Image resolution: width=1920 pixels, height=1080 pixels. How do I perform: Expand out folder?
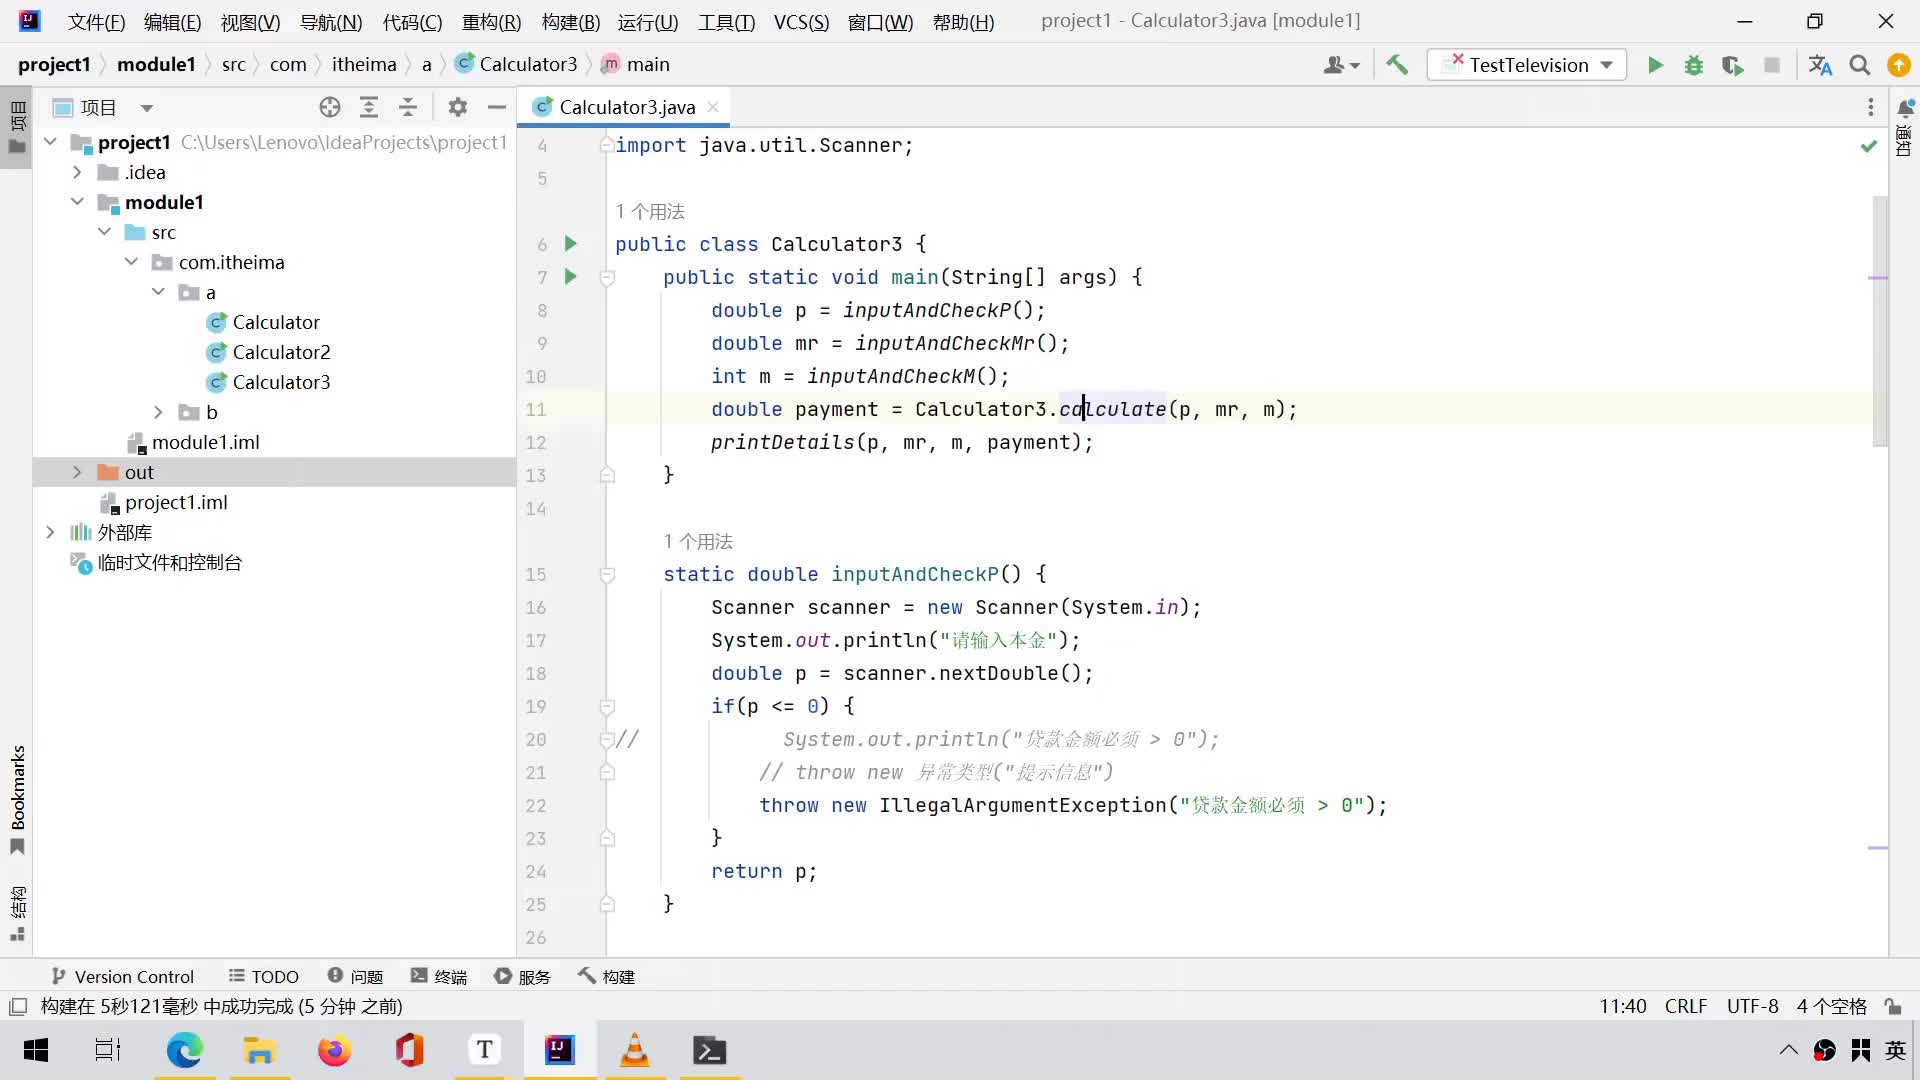click(77, 472)
